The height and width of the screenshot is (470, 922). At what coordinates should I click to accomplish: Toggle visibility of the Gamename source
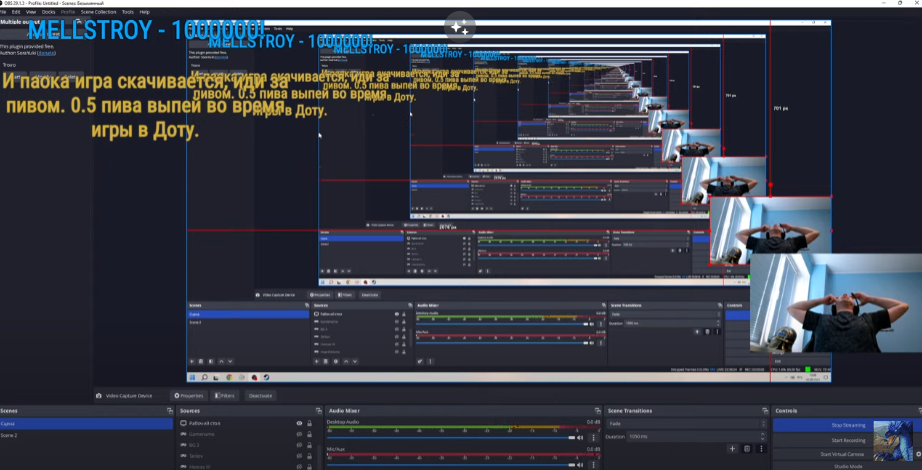tap(299, 434)
